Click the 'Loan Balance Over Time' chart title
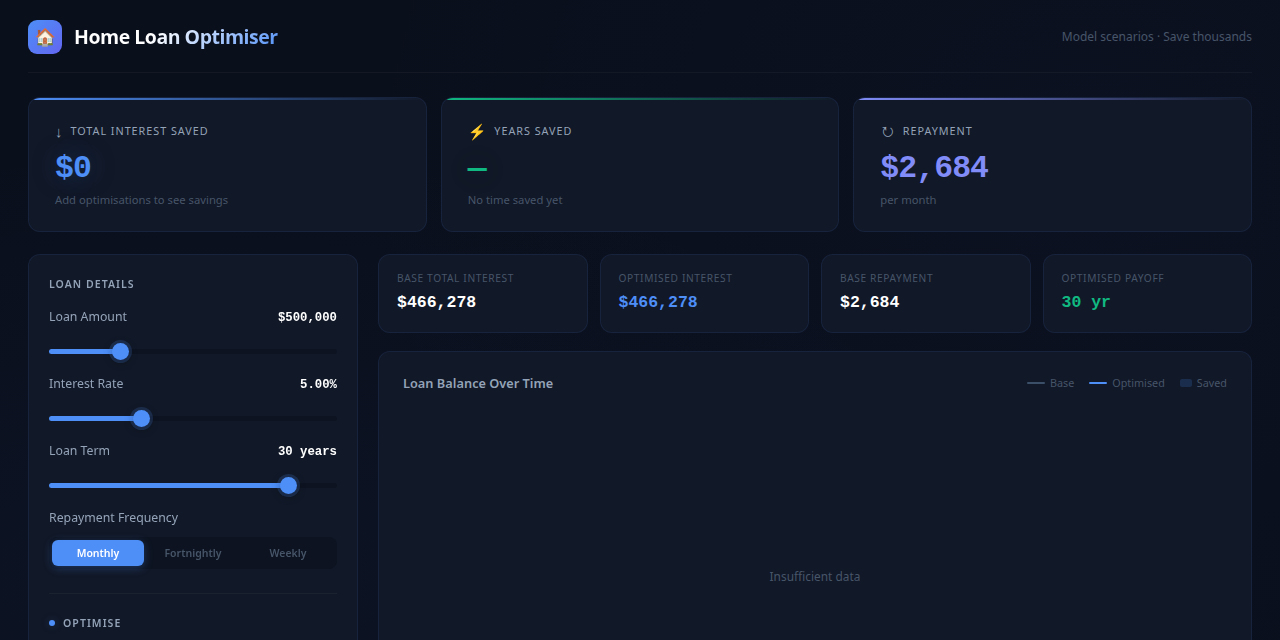The image size is (1280, 640). point(478,383)
